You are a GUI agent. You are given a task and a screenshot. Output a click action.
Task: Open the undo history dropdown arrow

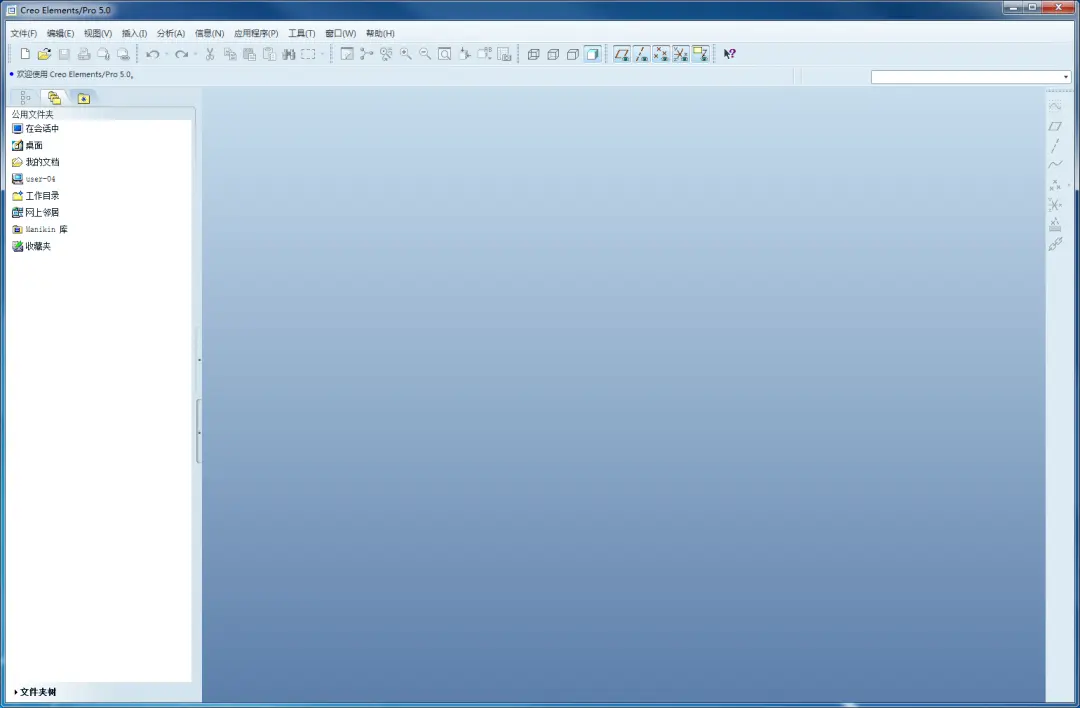(x=167, y=54)
